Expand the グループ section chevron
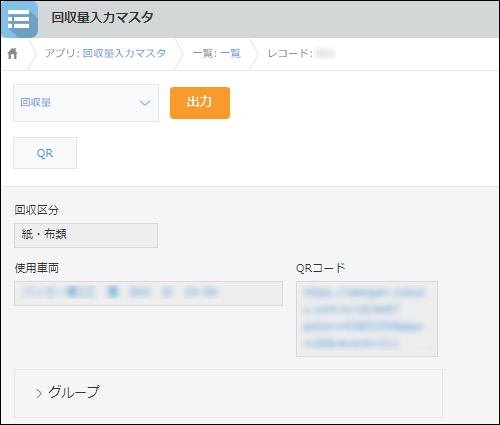 (x=39, y=393)
